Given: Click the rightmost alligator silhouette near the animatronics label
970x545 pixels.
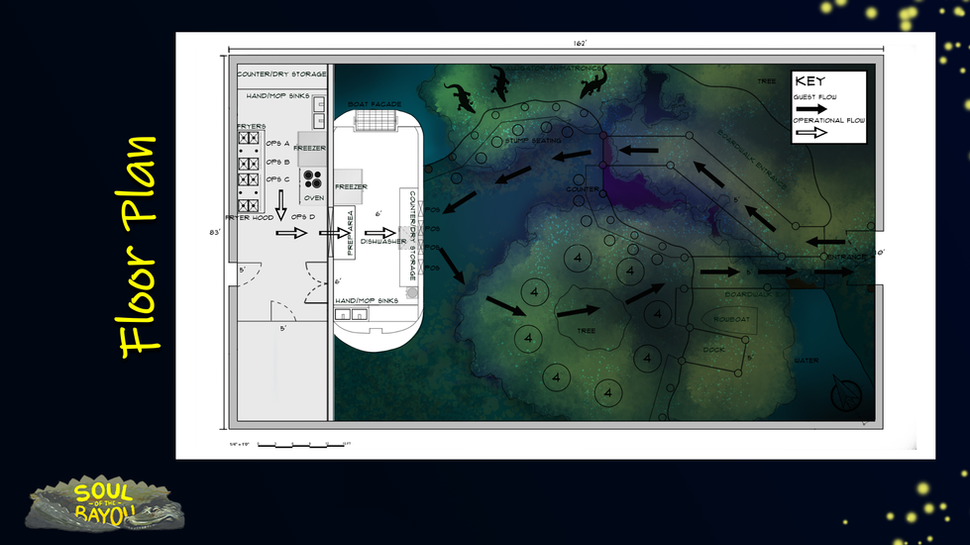Looking at the screenshot, I should (x=594, y=82).
